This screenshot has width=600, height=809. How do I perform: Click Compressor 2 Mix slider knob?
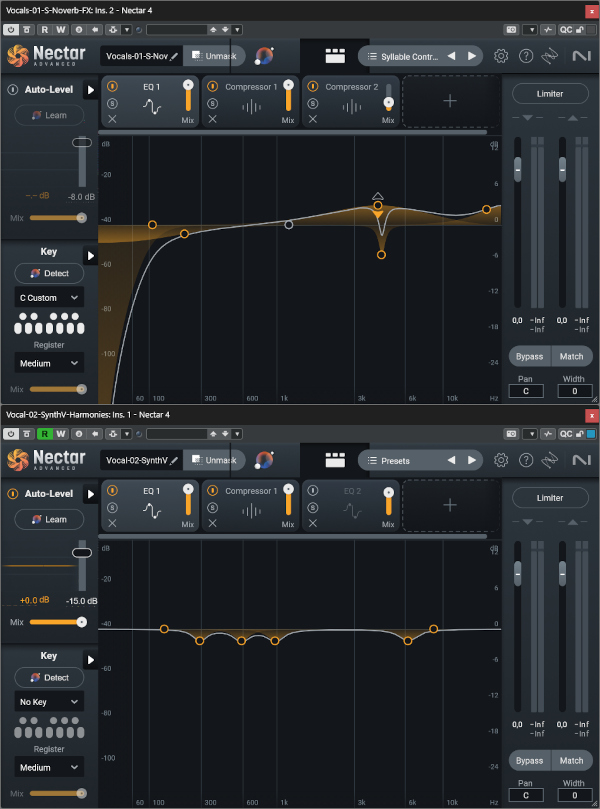click(388, 103)
